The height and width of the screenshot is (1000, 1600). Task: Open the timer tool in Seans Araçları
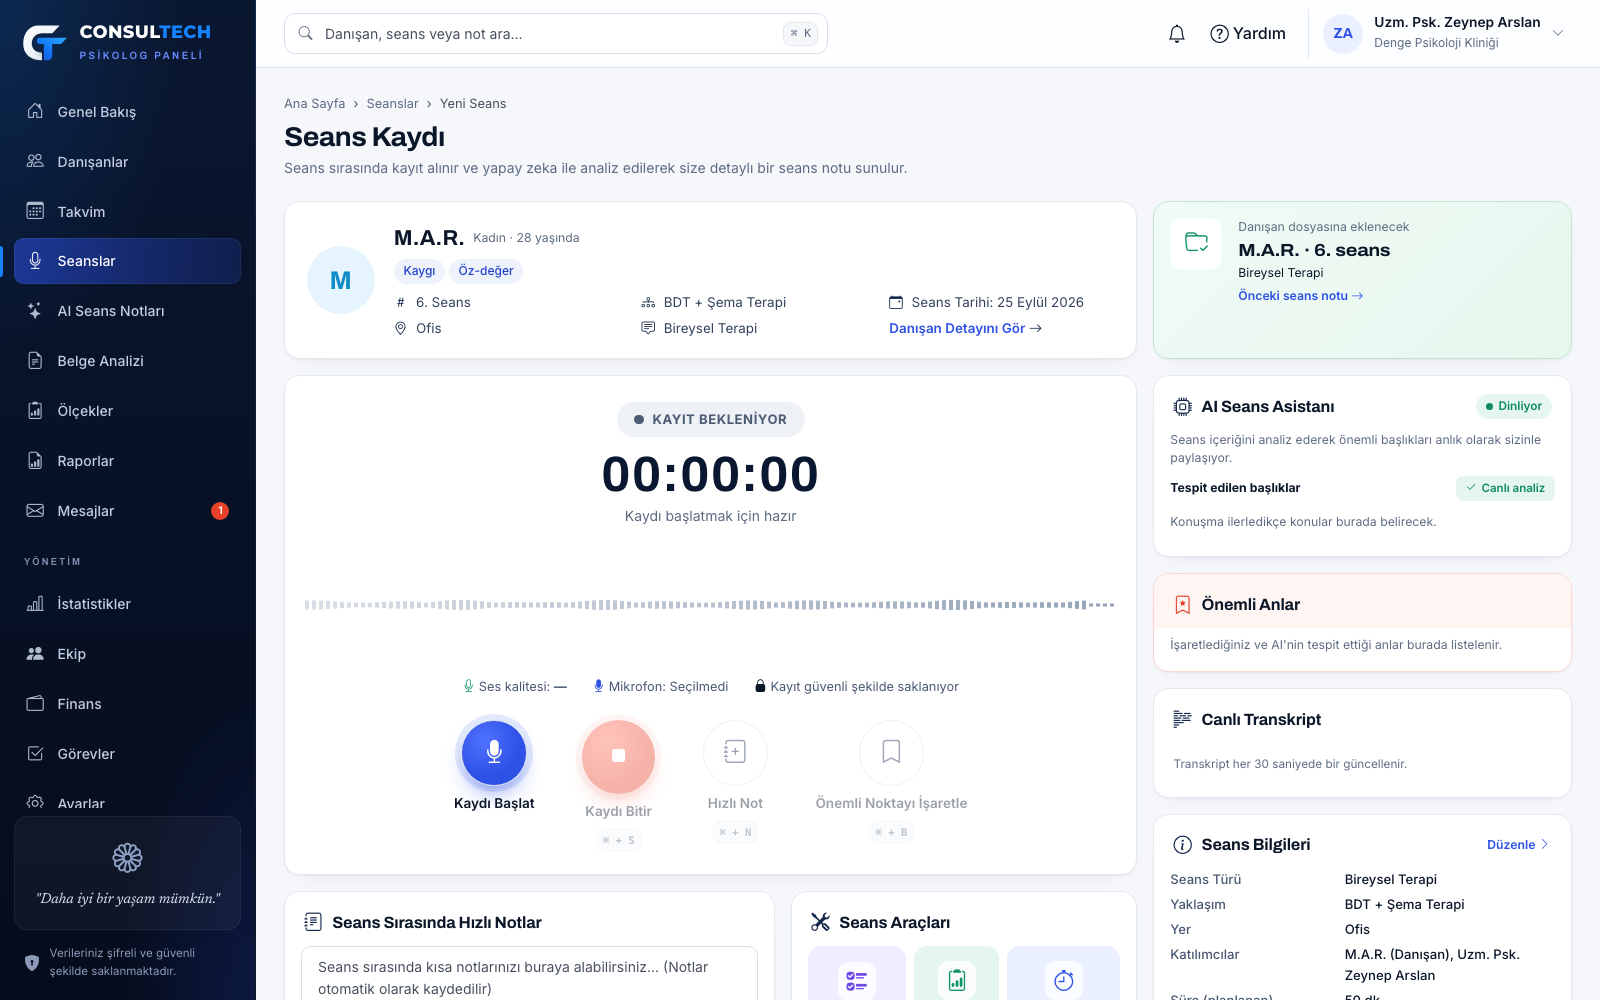point(1063,974)
